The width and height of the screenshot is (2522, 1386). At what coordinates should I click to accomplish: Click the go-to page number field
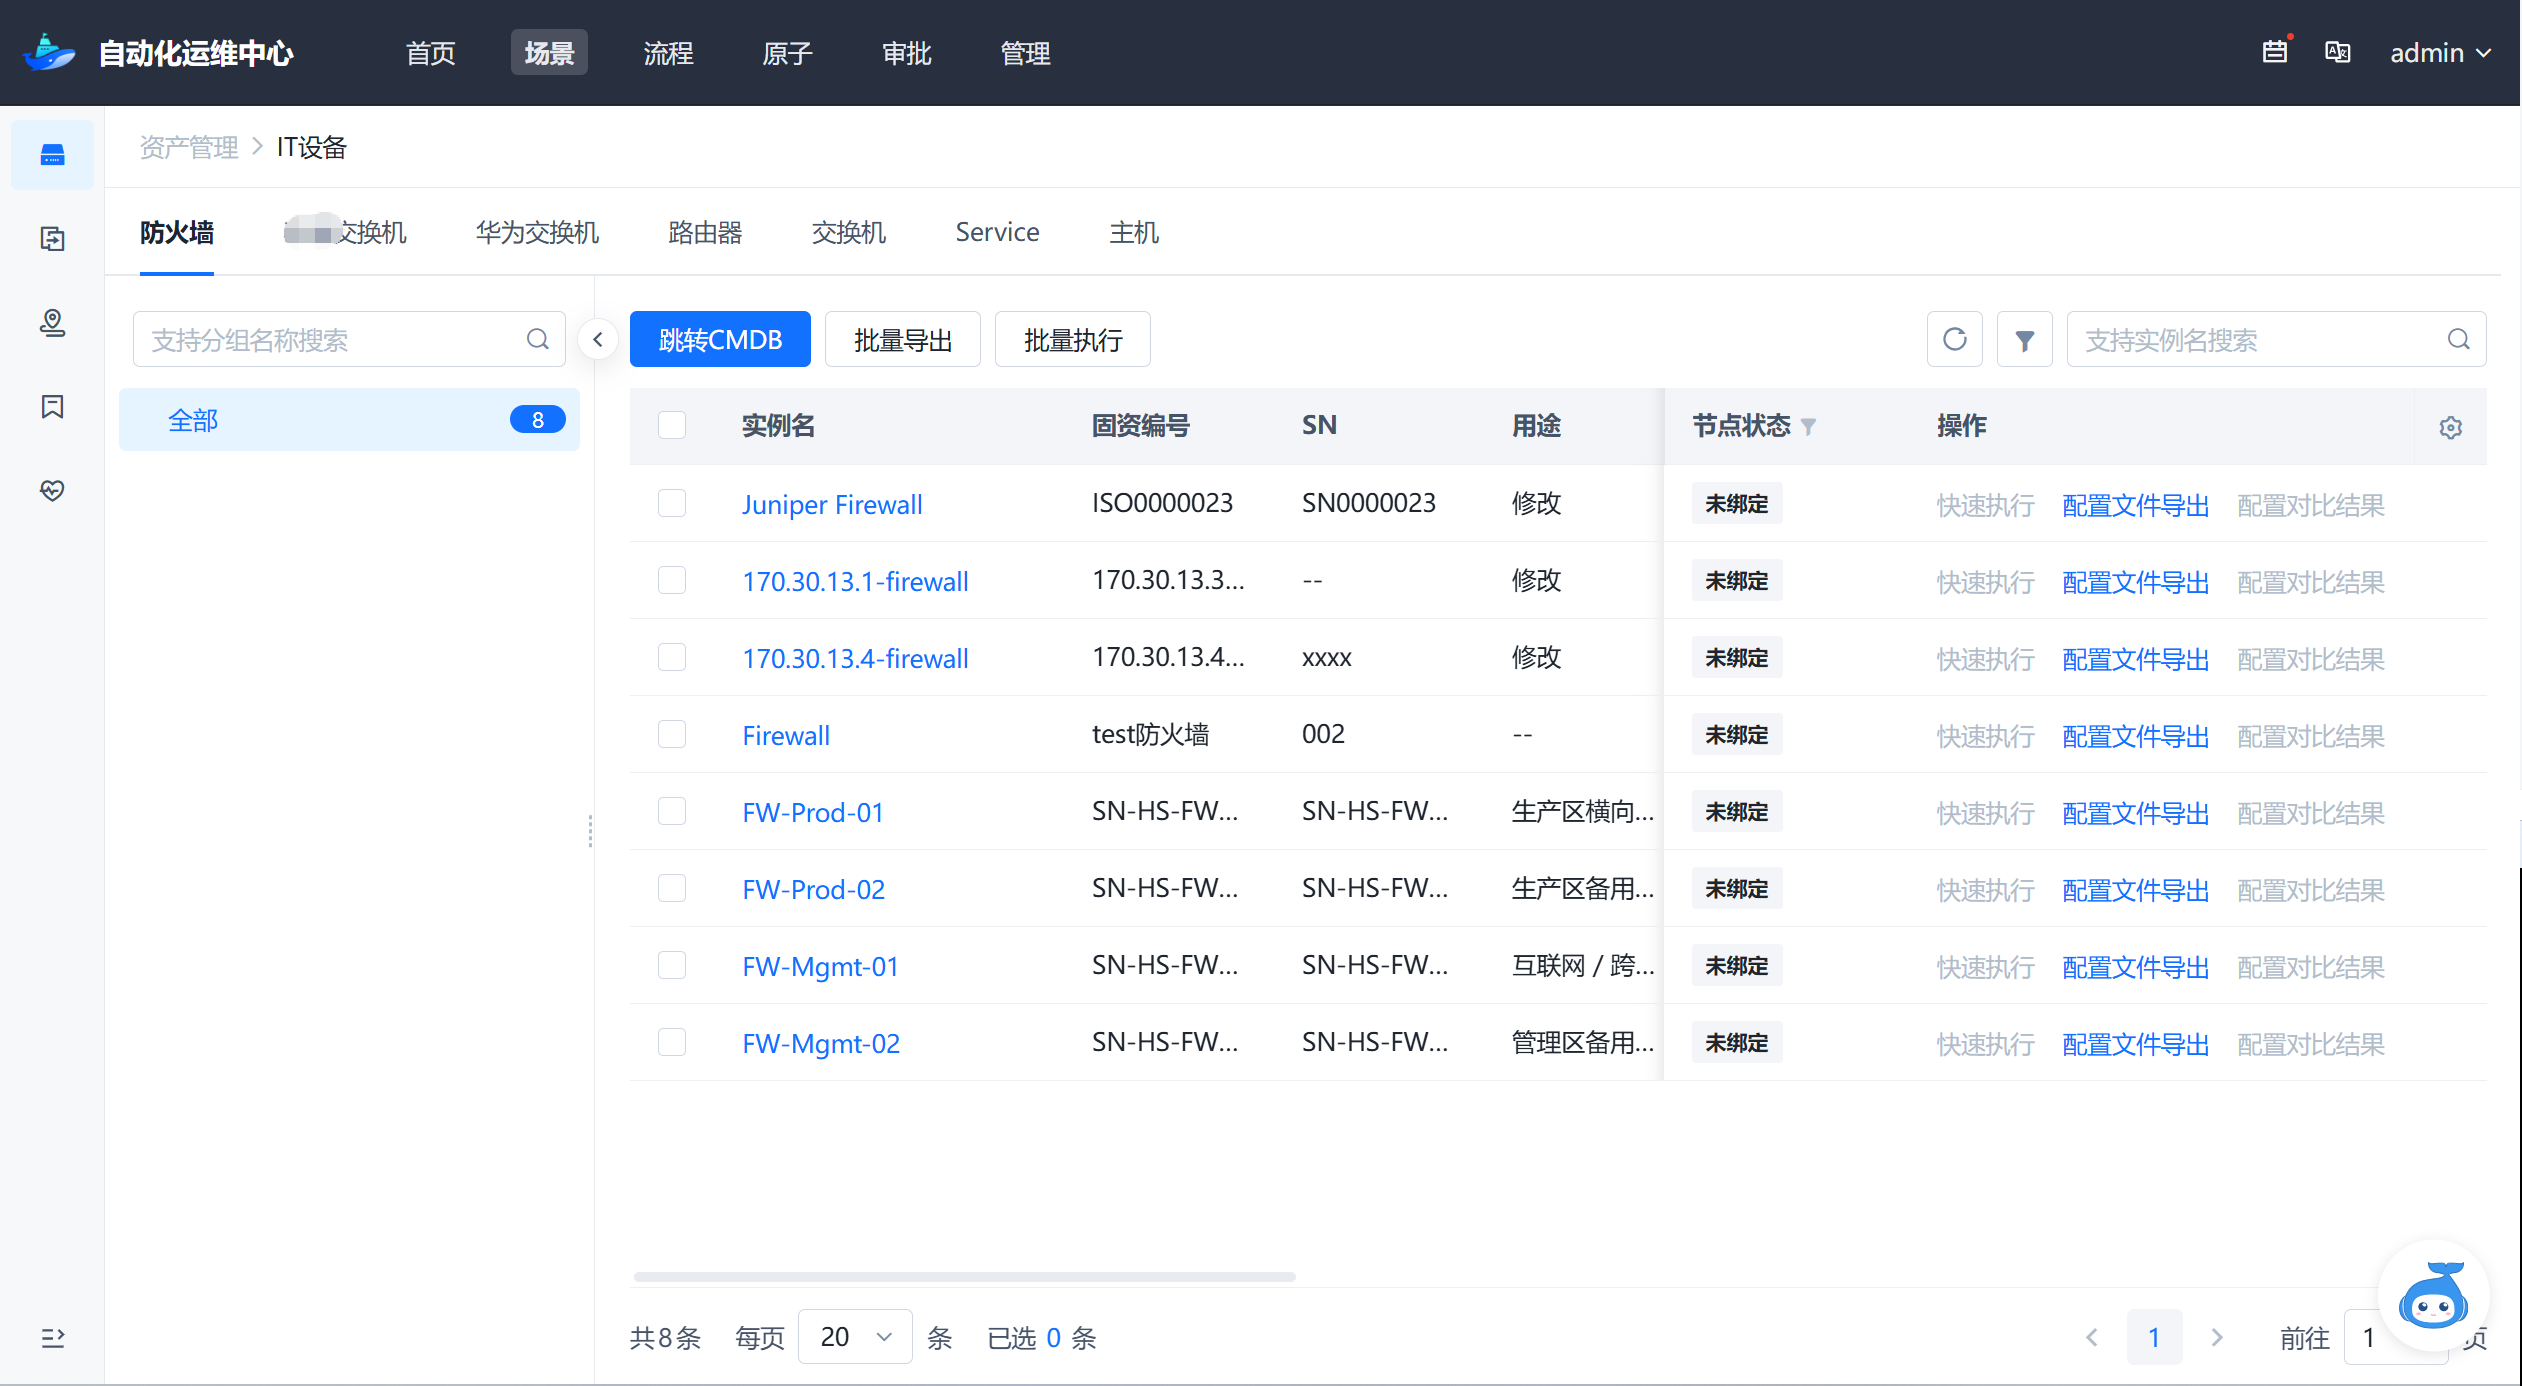pos(2396,1337)
